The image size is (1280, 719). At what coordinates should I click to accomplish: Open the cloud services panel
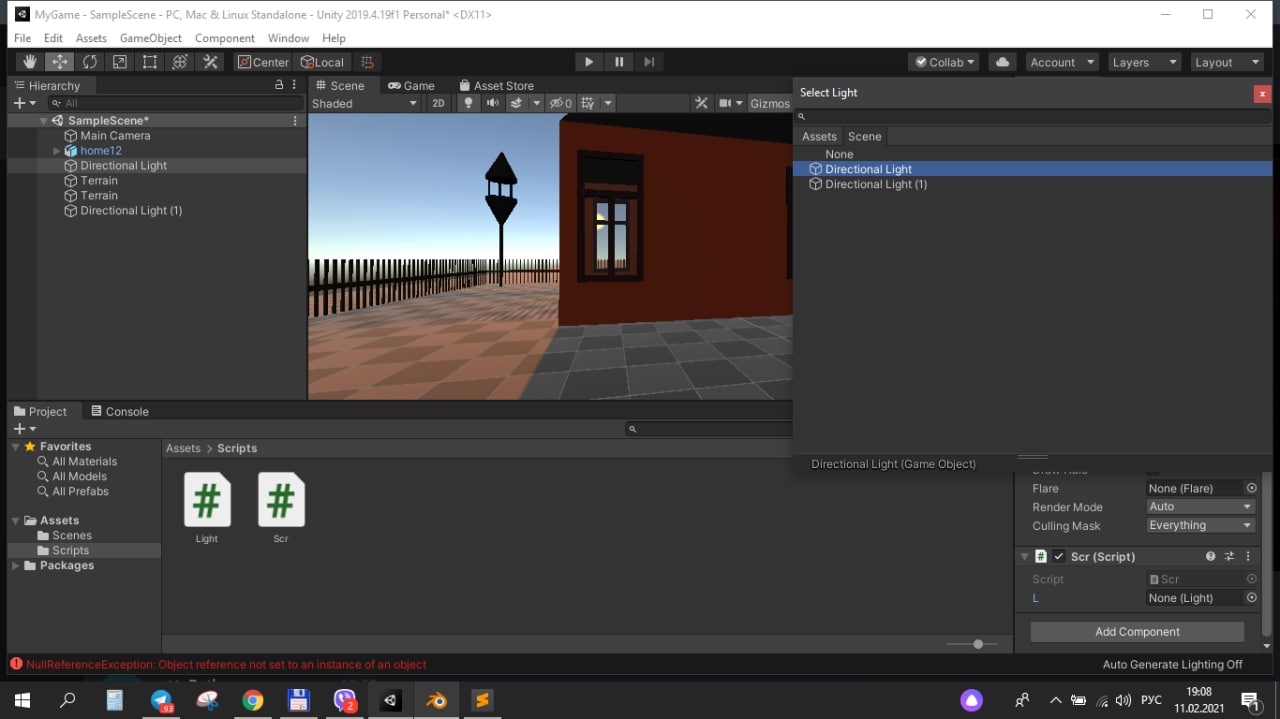pos(1002,62)
